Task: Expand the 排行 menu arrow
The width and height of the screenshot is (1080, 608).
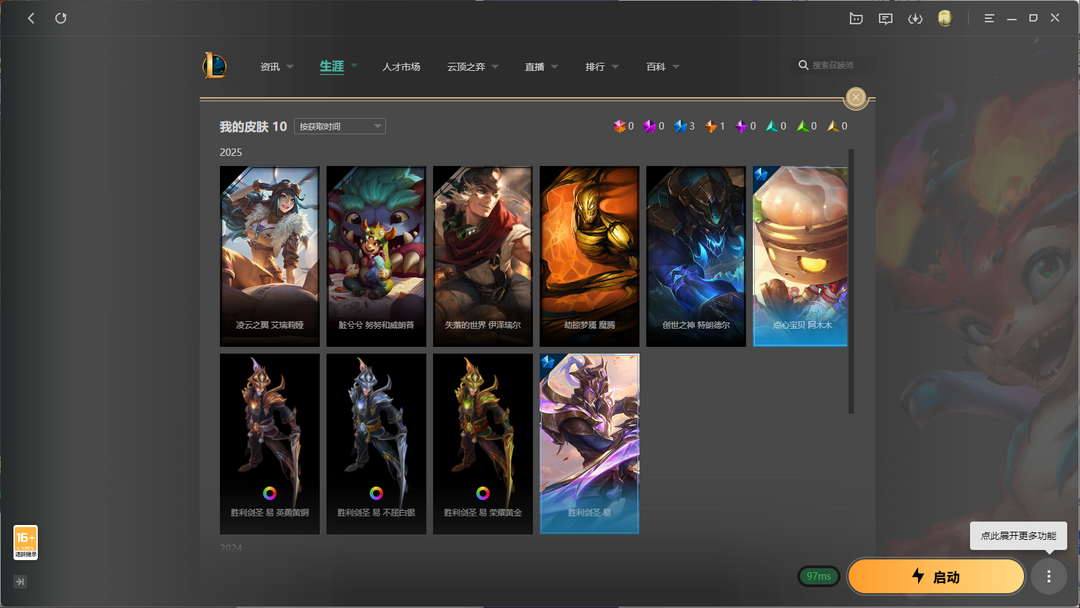Action: click(x=615, y=67)
